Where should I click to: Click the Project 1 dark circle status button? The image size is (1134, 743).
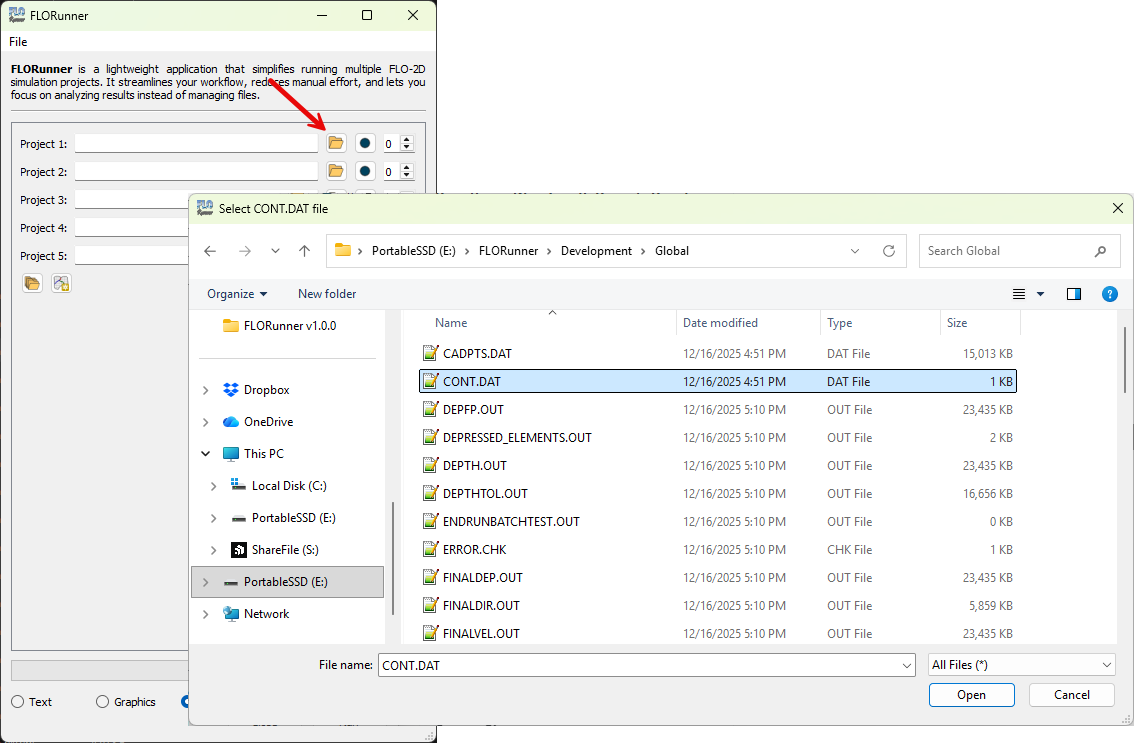(366, 144)
